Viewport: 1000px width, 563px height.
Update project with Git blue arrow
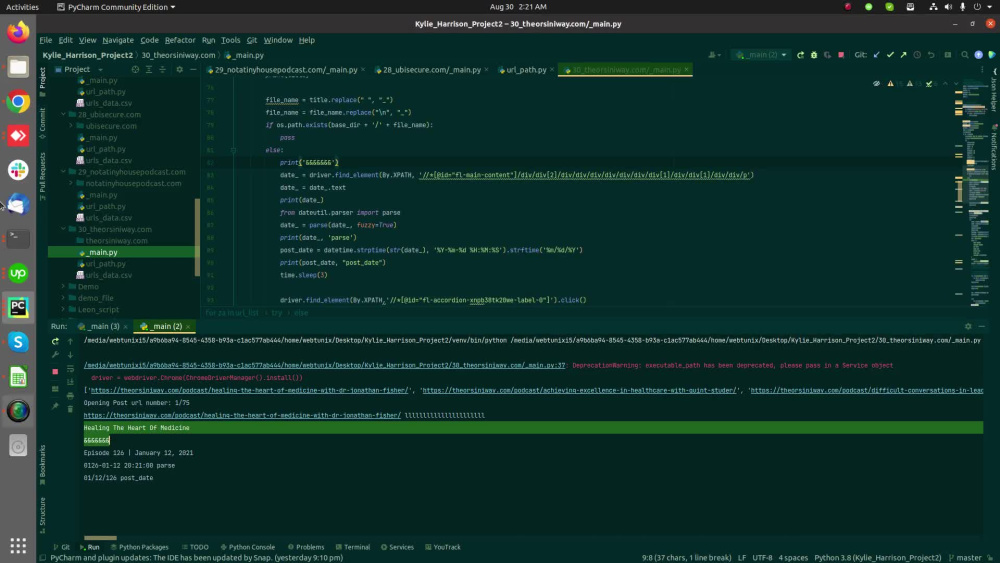pos(877,55)
